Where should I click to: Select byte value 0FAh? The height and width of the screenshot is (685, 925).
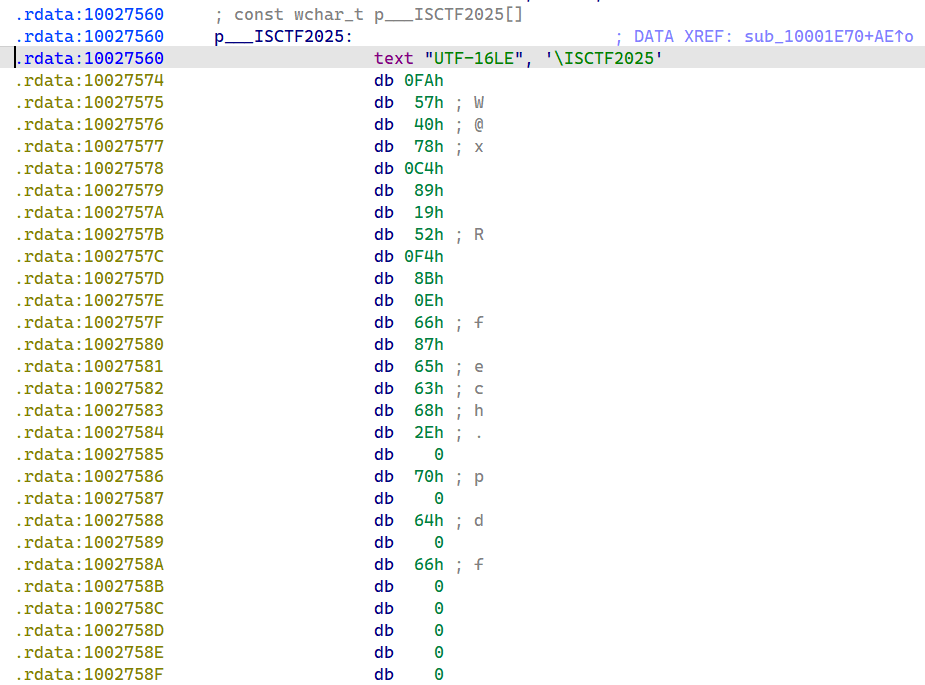click(x=424, y=81)
